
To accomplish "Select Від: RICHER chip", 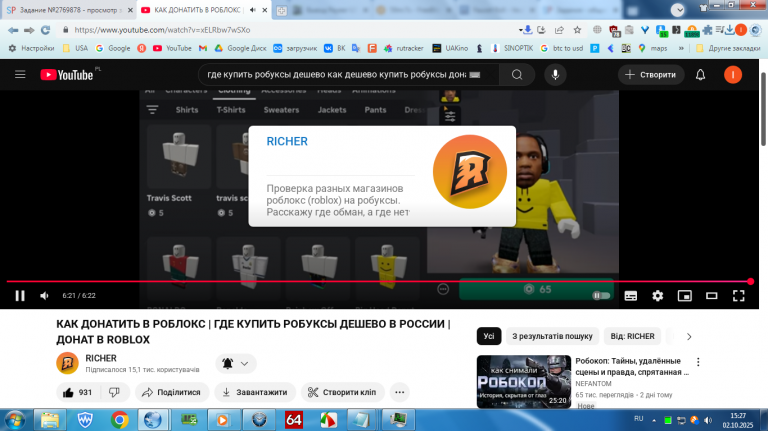I will click(632, 336).
